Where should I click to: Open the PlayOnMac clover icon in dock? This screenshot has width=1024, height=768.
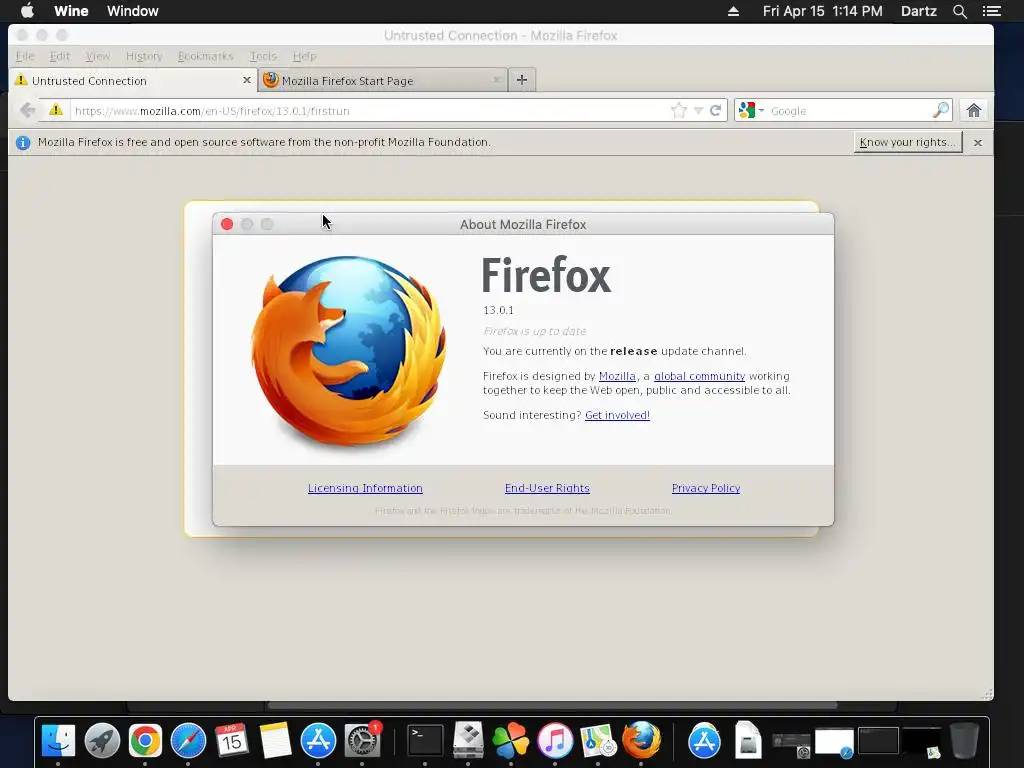(511, 741)
